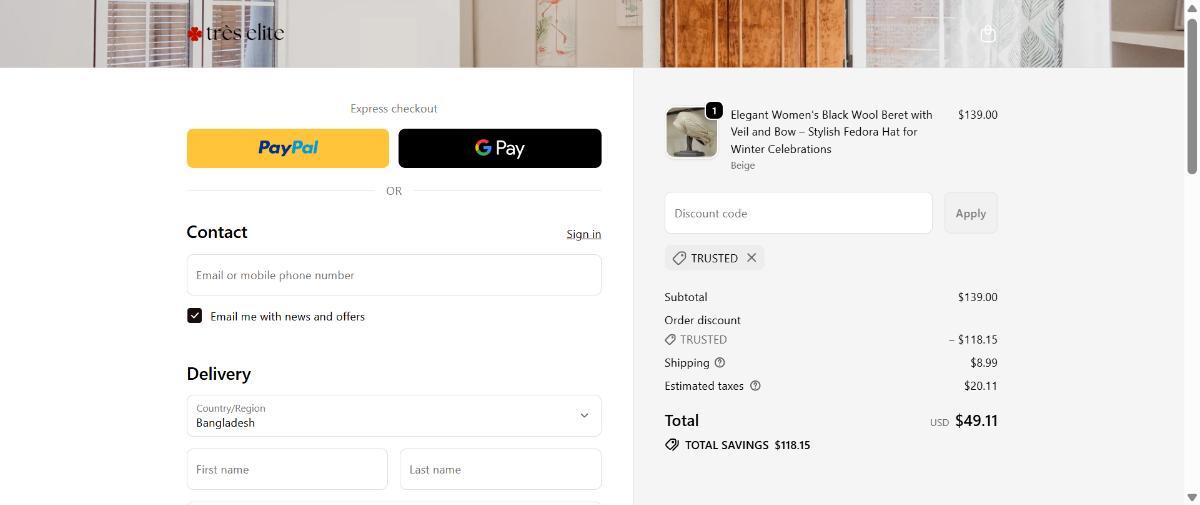Screen dimensions: 1200x505
Task: Click the beret product thumbnail
Action: [x=691, y=133]
